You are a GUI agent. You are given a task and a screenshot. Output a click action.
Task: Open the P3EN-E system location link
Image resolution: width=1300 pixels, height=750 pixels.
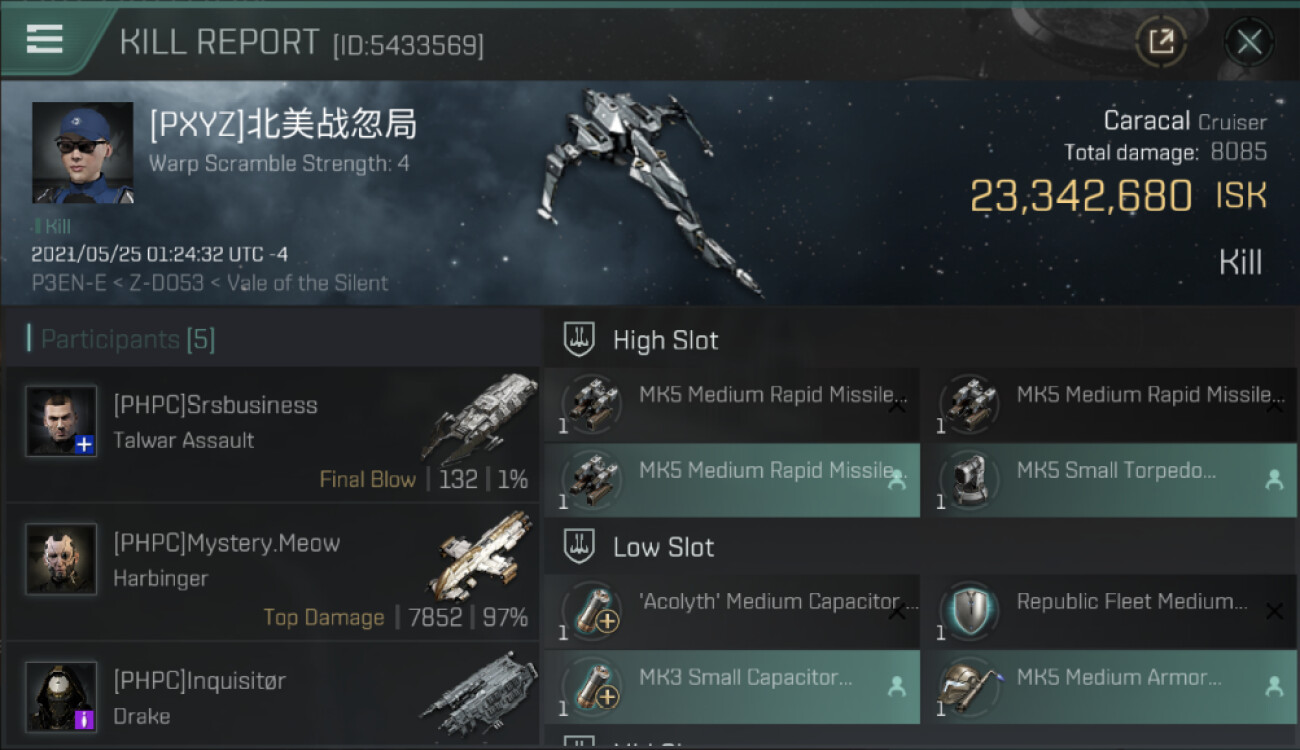point(64,283)
